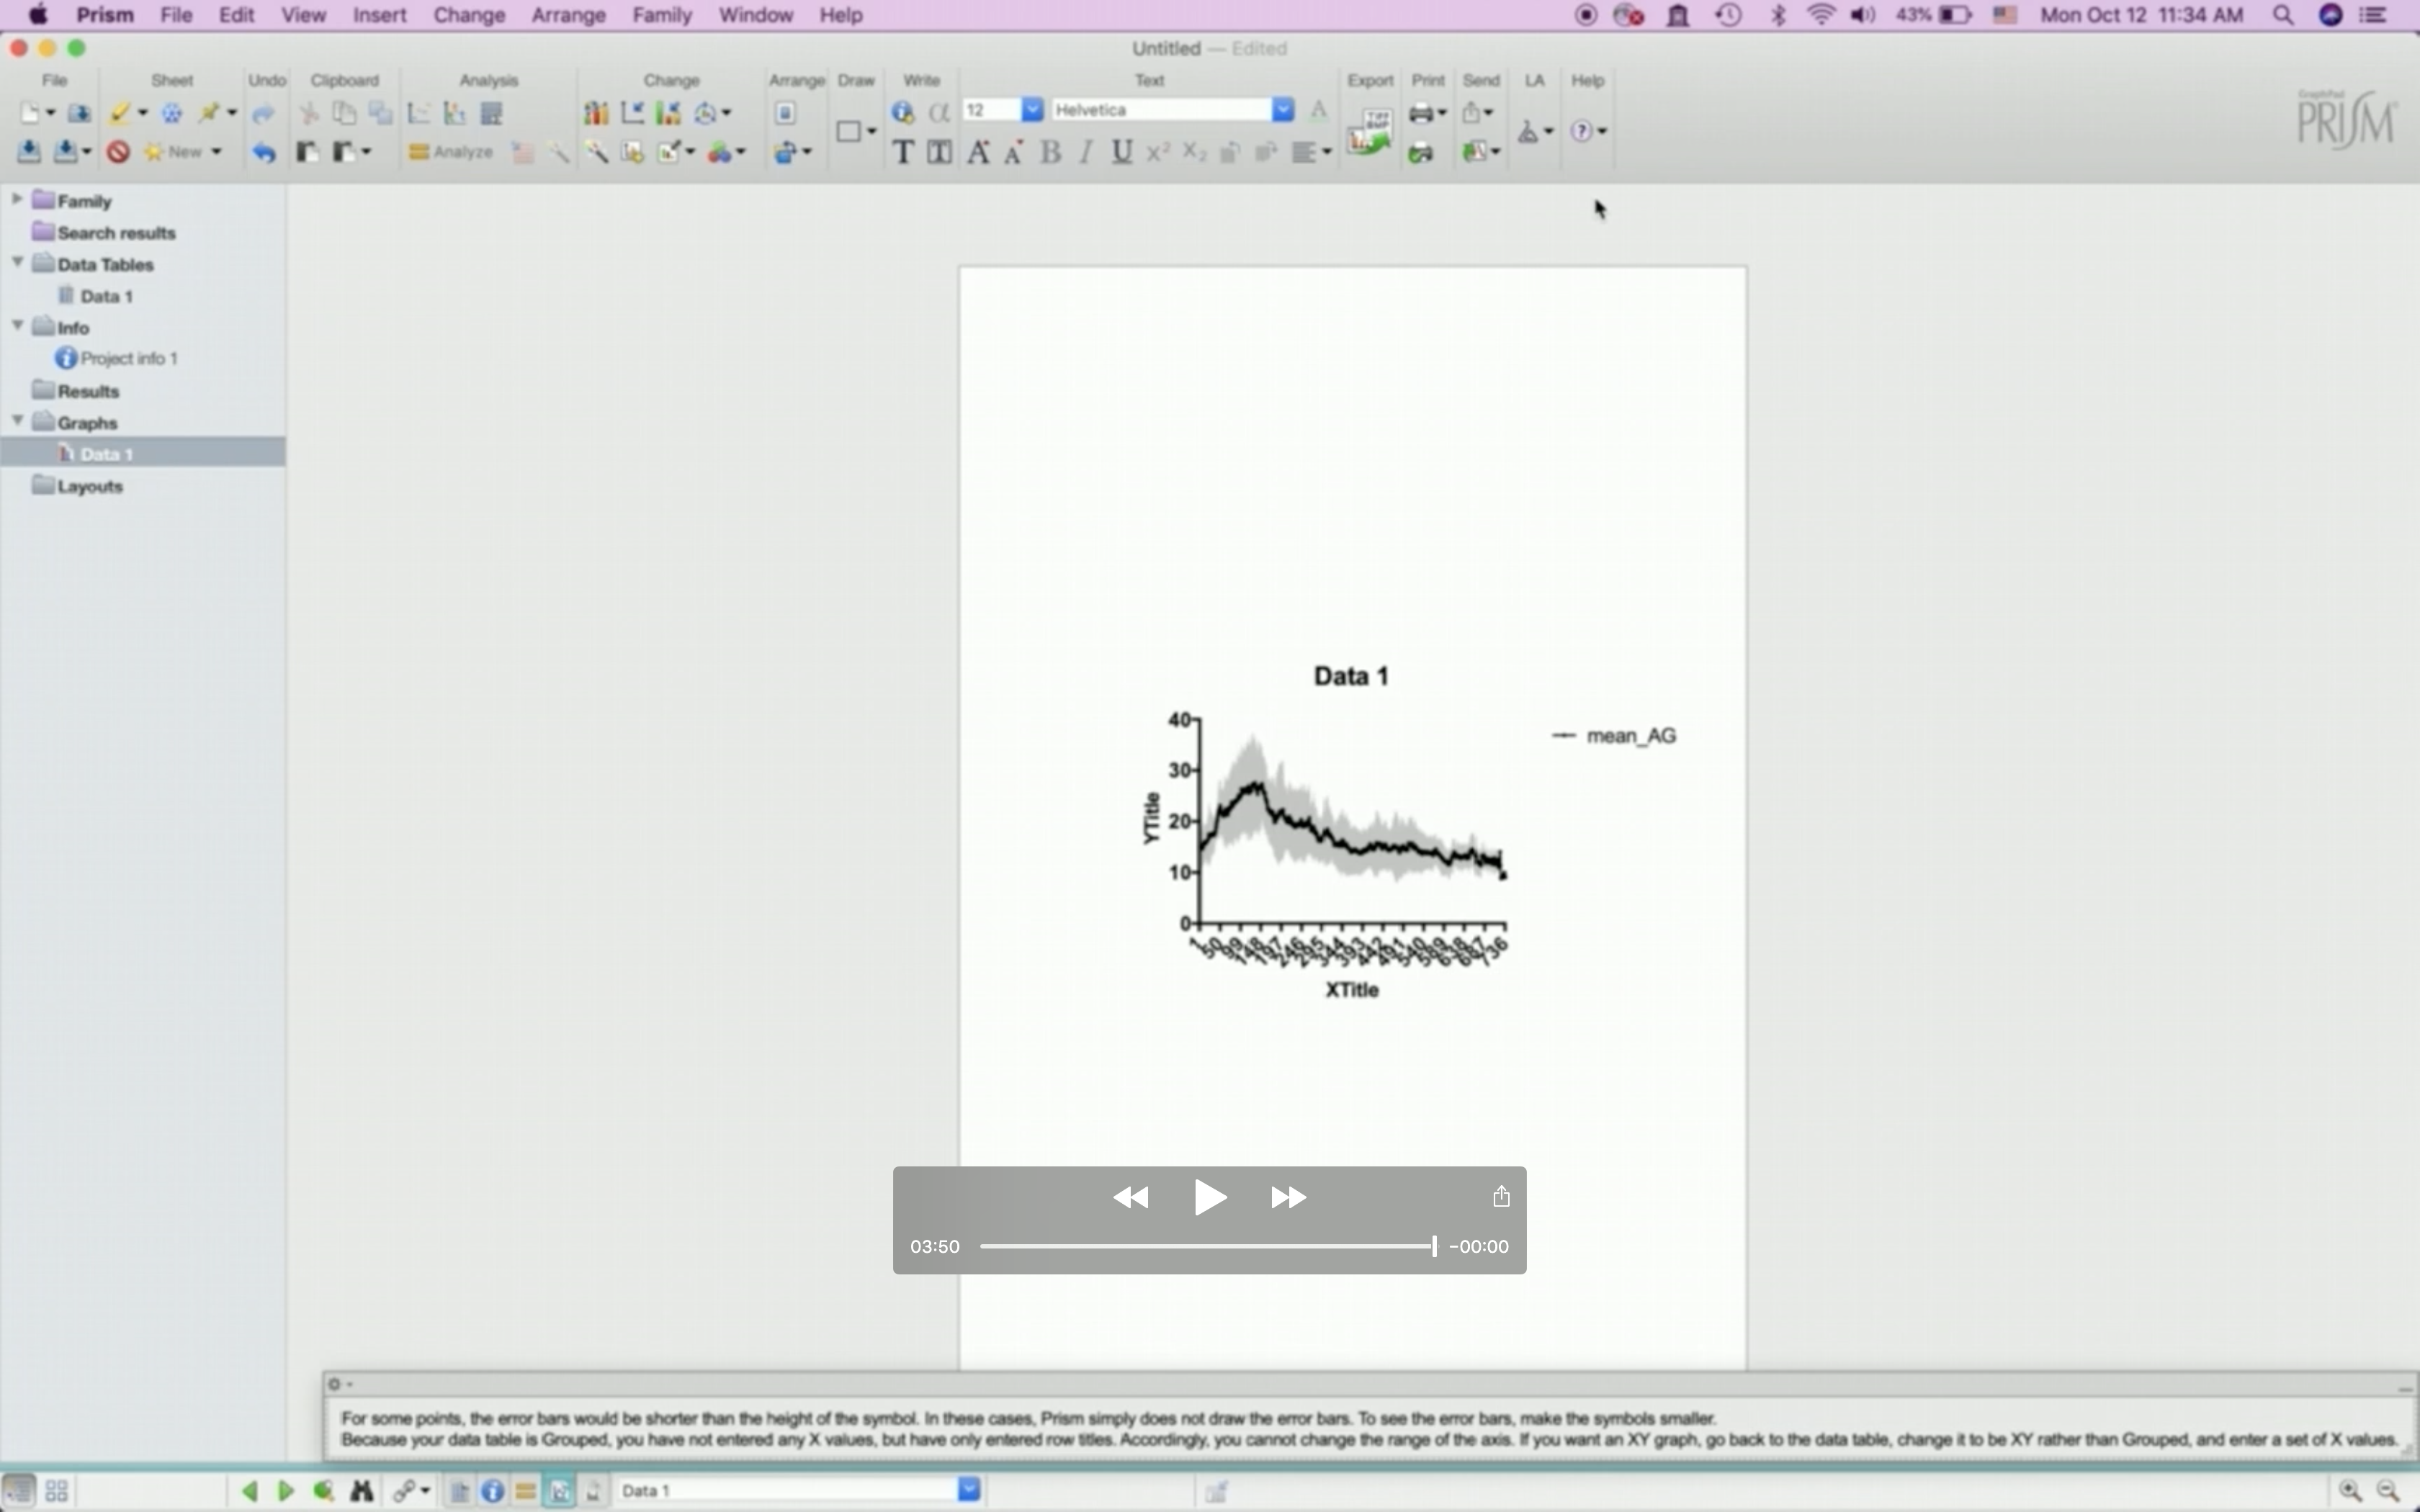
Task: Click the binoculars search icon
Action: 361,1491
